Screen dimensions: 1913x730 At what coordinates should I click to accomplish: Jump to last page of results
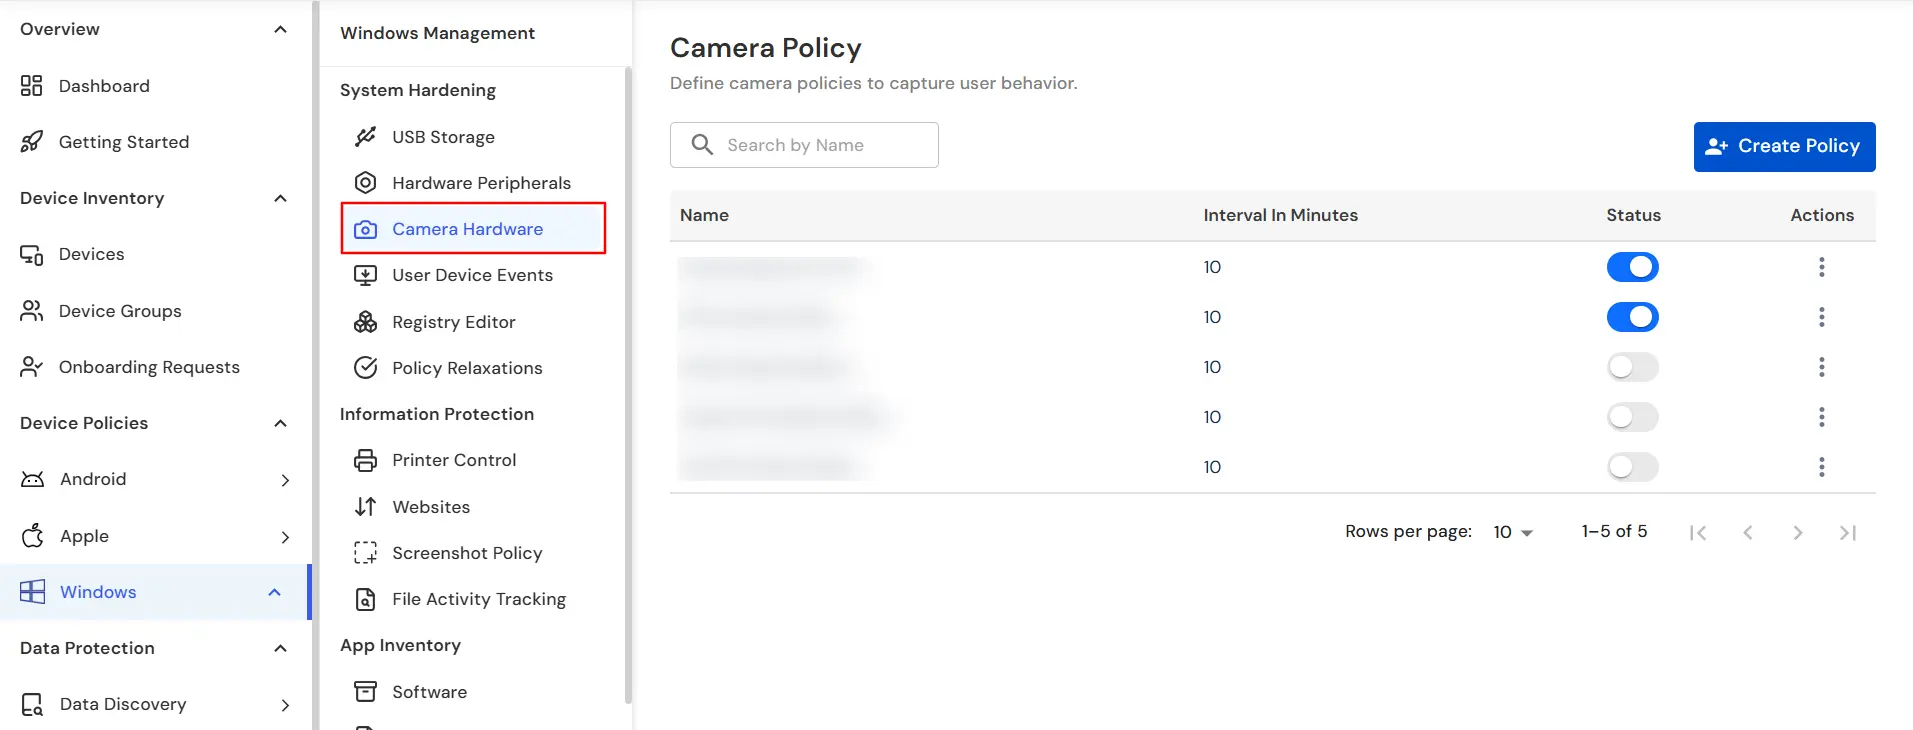click(x=1848, y=533)
